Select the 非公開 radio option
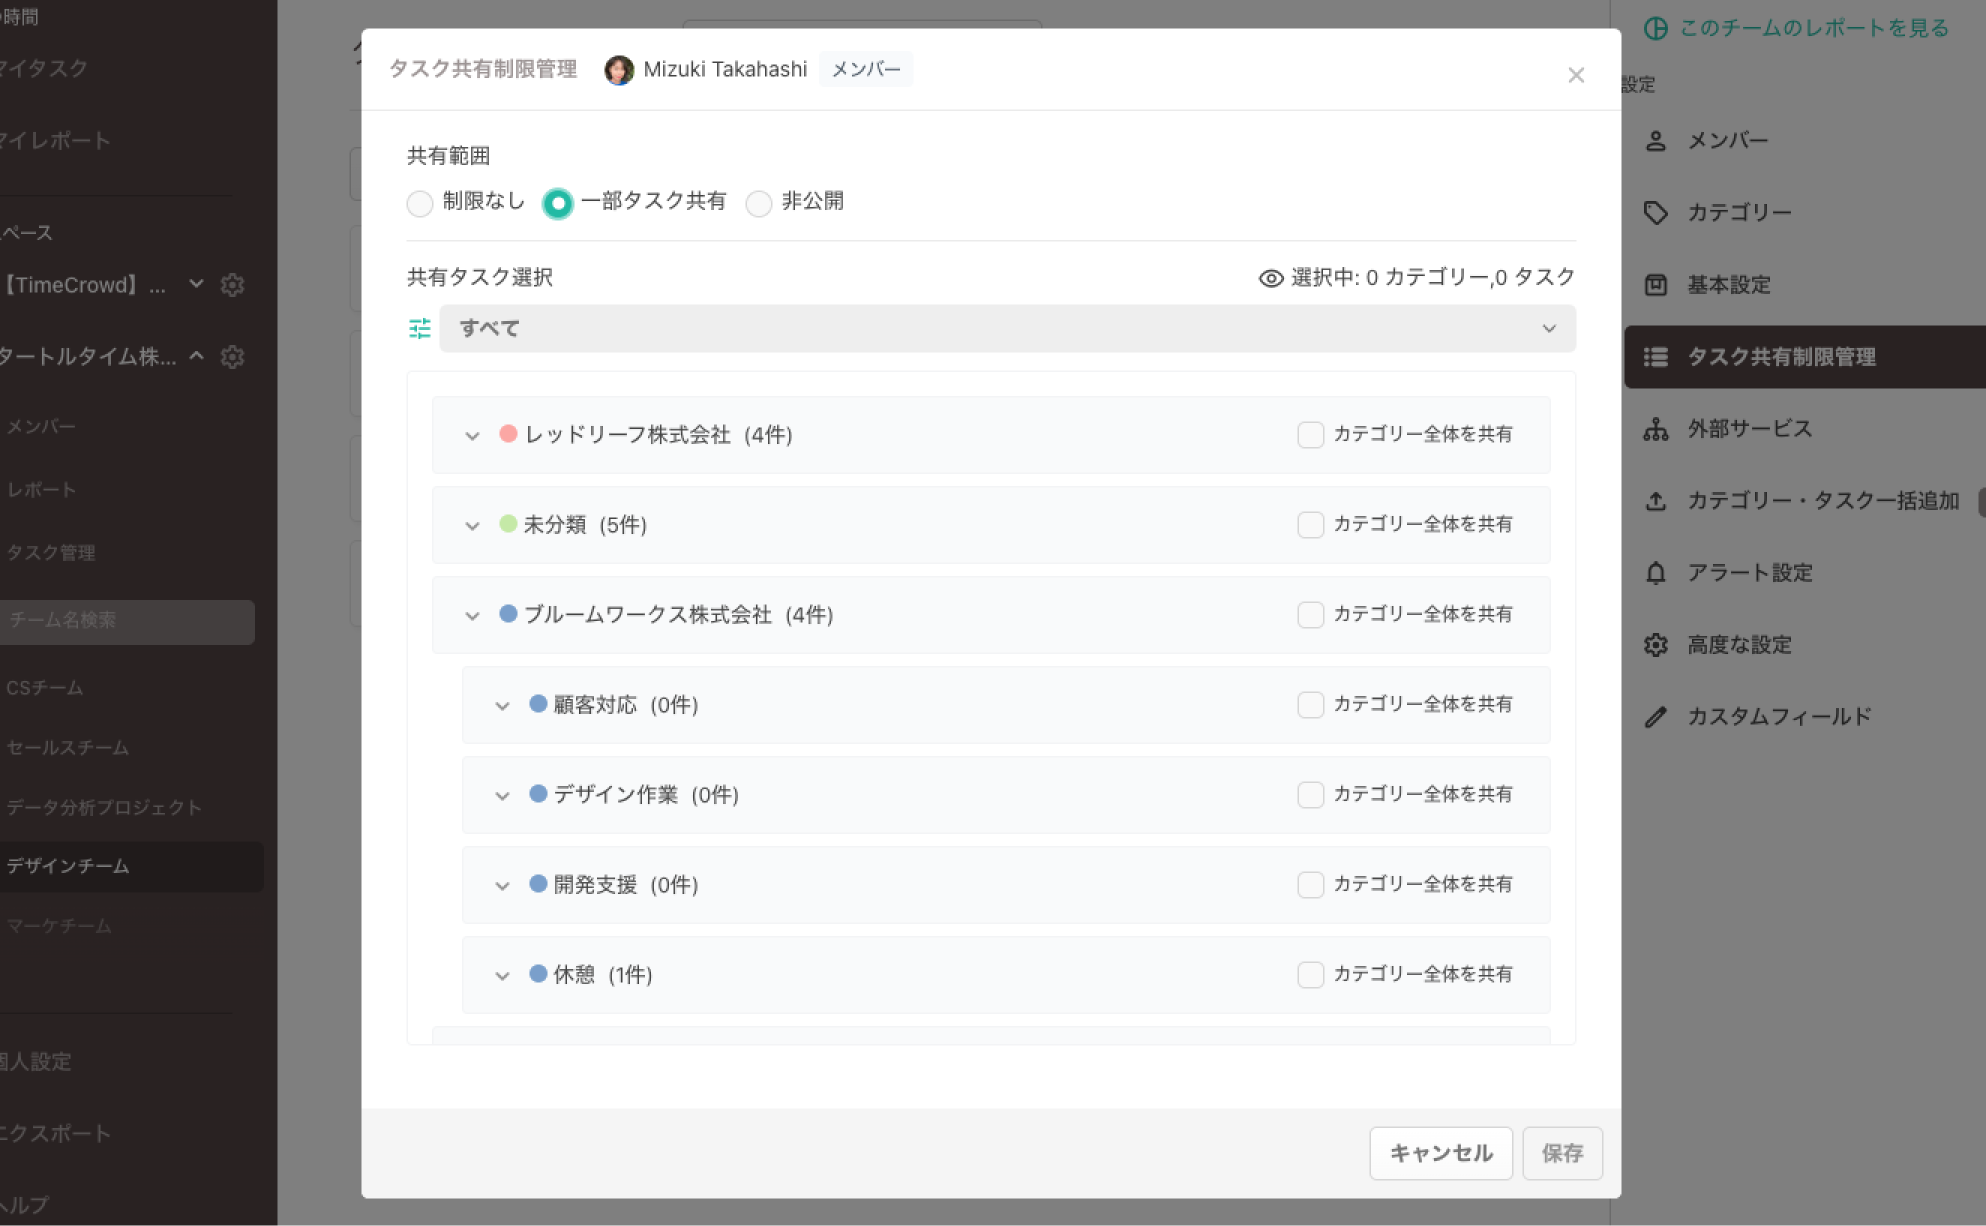 pos(759,203)
